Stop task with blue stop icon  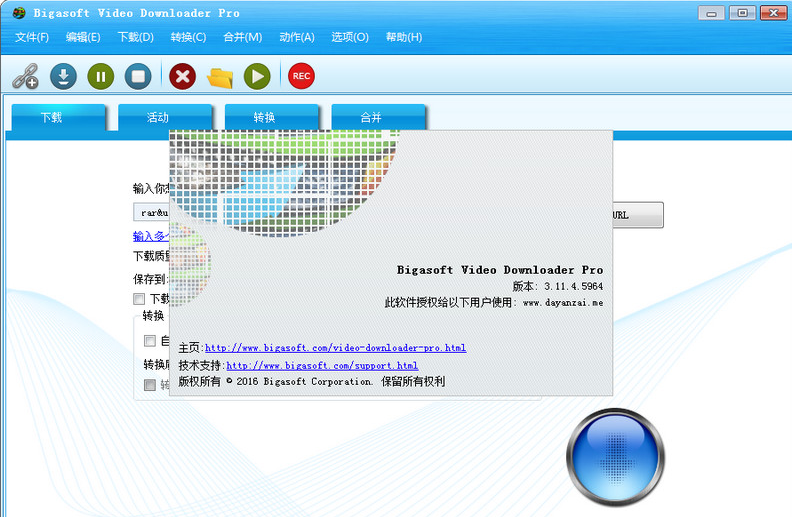138,76
